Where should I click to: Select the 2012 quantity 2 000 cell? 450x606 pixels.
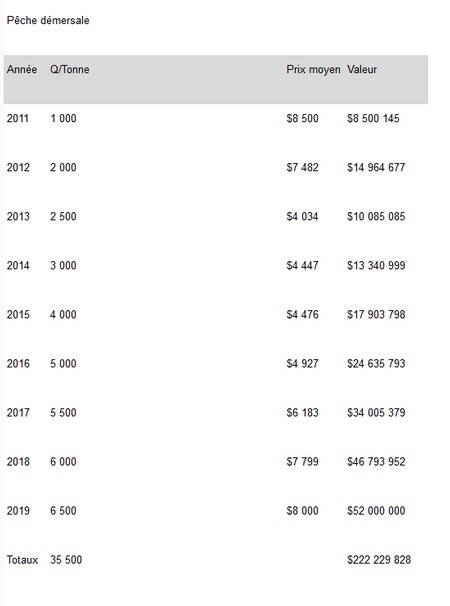63,167
